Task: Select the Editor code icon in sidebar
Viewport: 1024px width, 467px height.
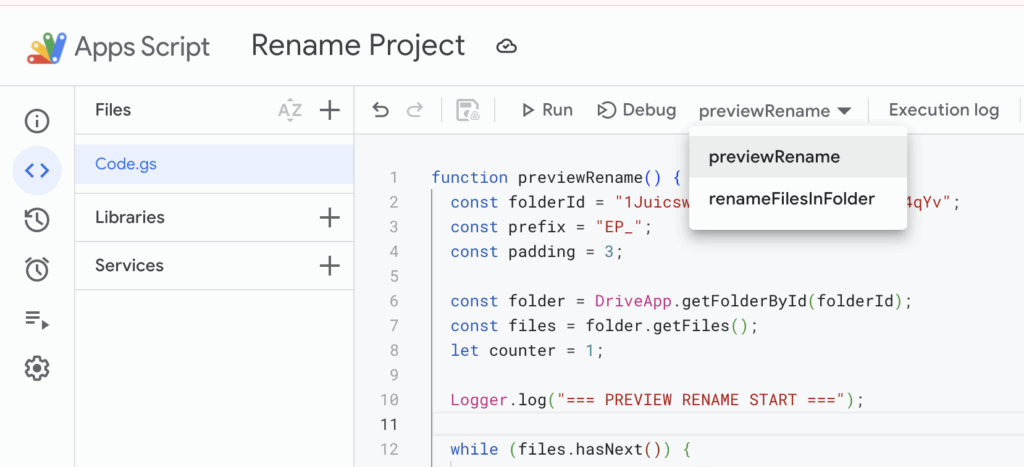Action: click(37, 170)
